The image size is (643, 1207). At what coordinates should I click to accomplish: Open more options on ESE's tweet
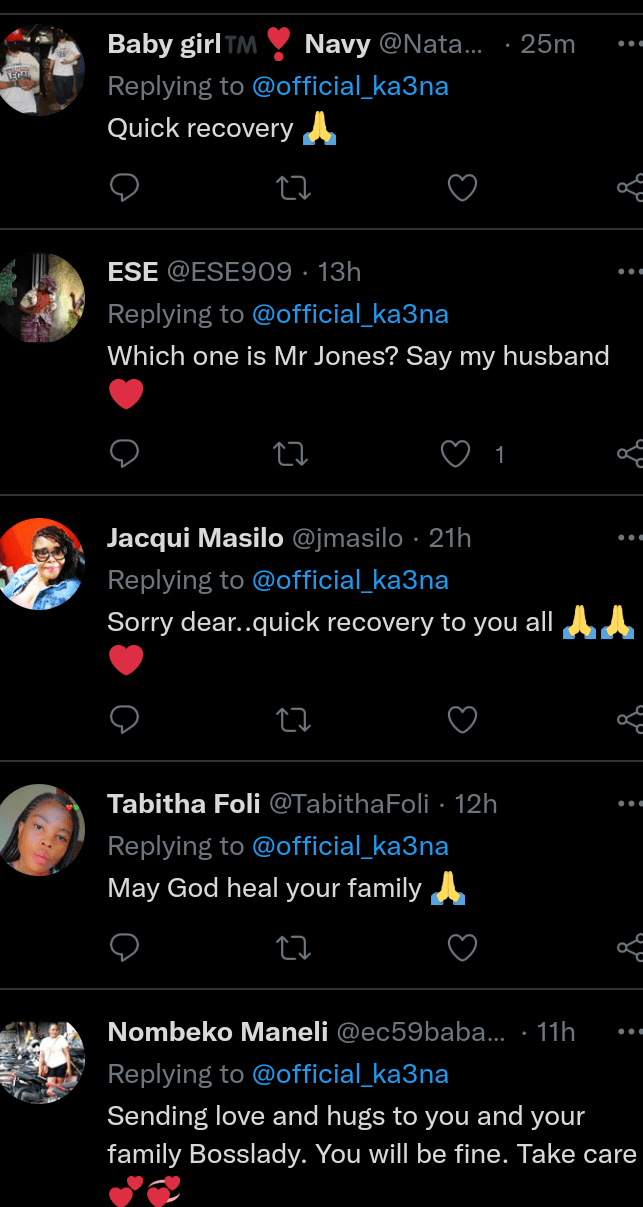(x=629, y=272)
